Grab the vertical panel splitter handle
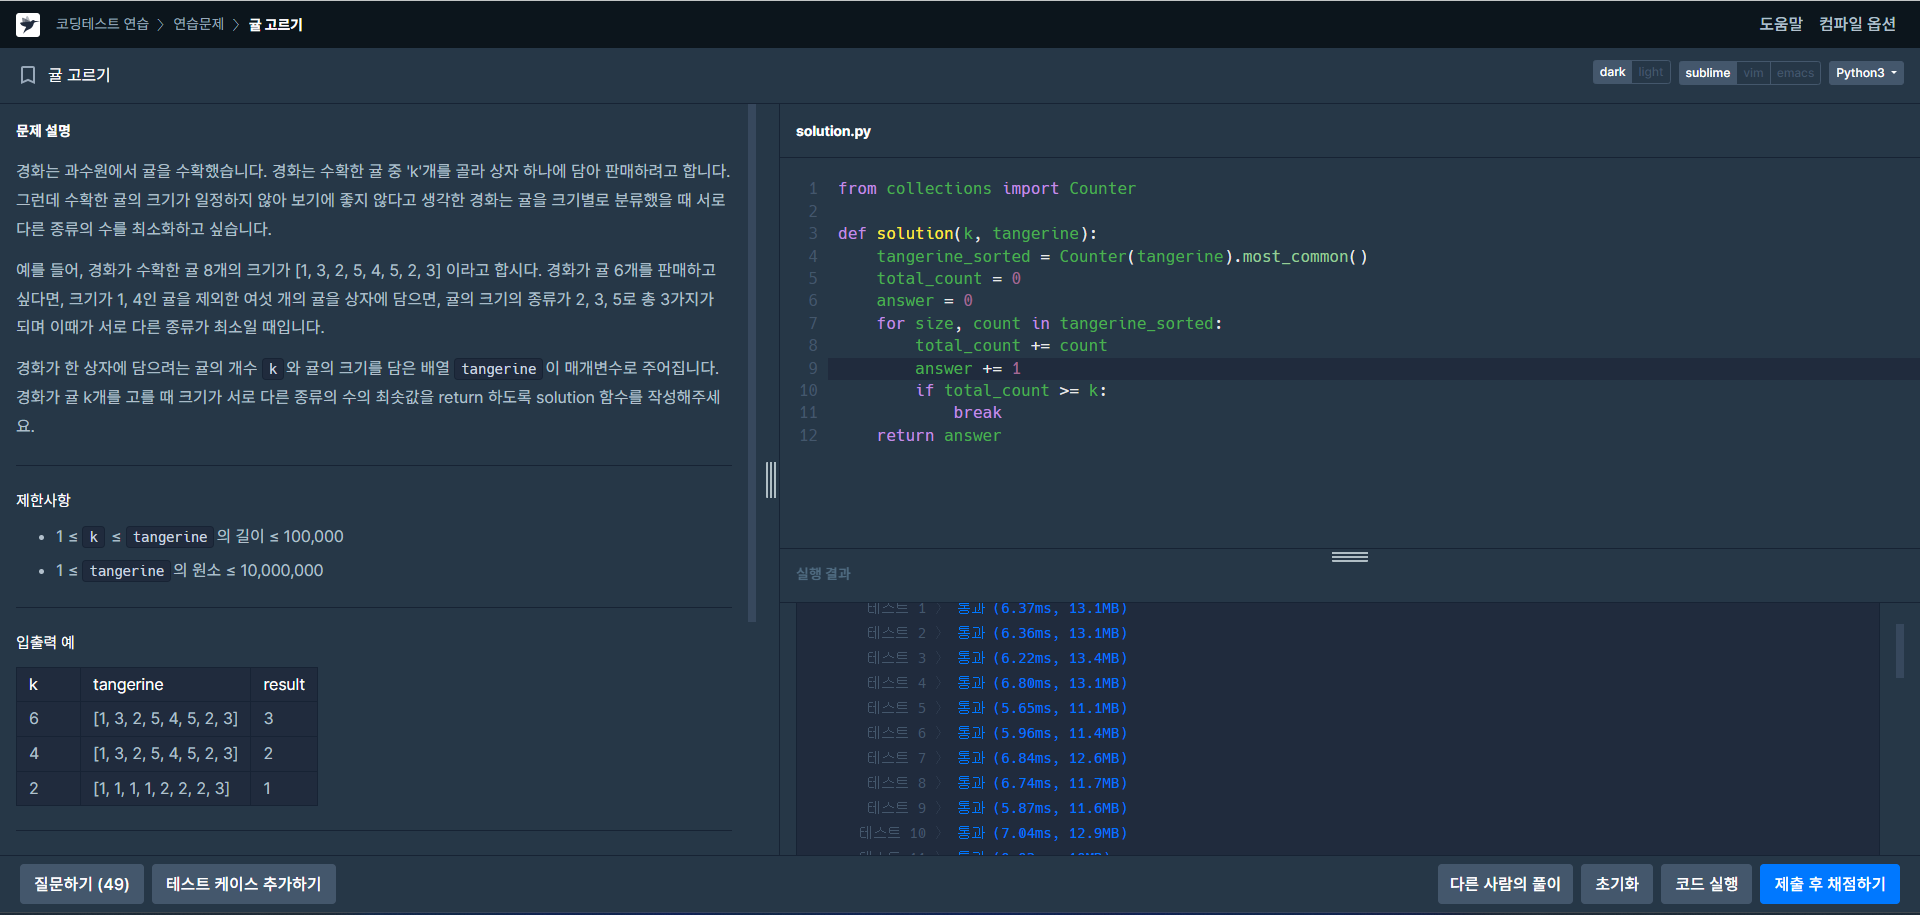Image resolution: width=1920 pixels, height=915 pixels. [x=771, y=480]
